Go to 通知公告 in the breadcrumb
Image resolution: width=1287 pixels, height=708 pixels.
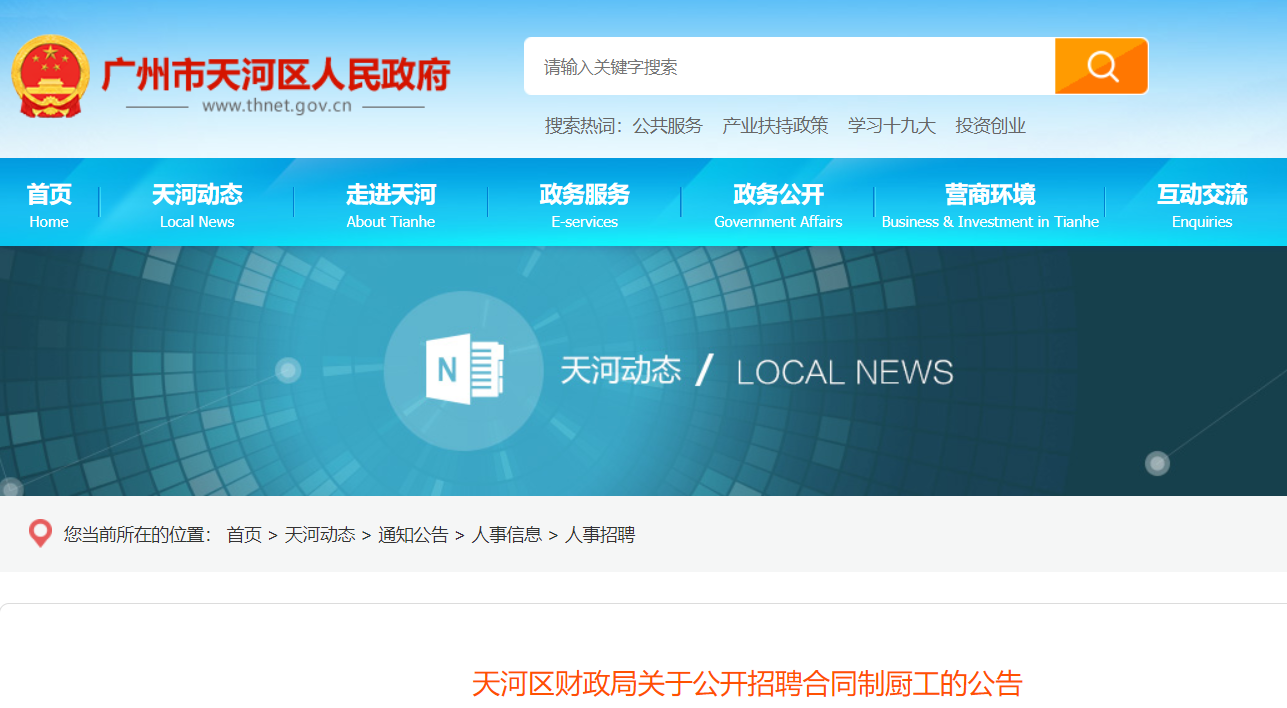[413, 535]
